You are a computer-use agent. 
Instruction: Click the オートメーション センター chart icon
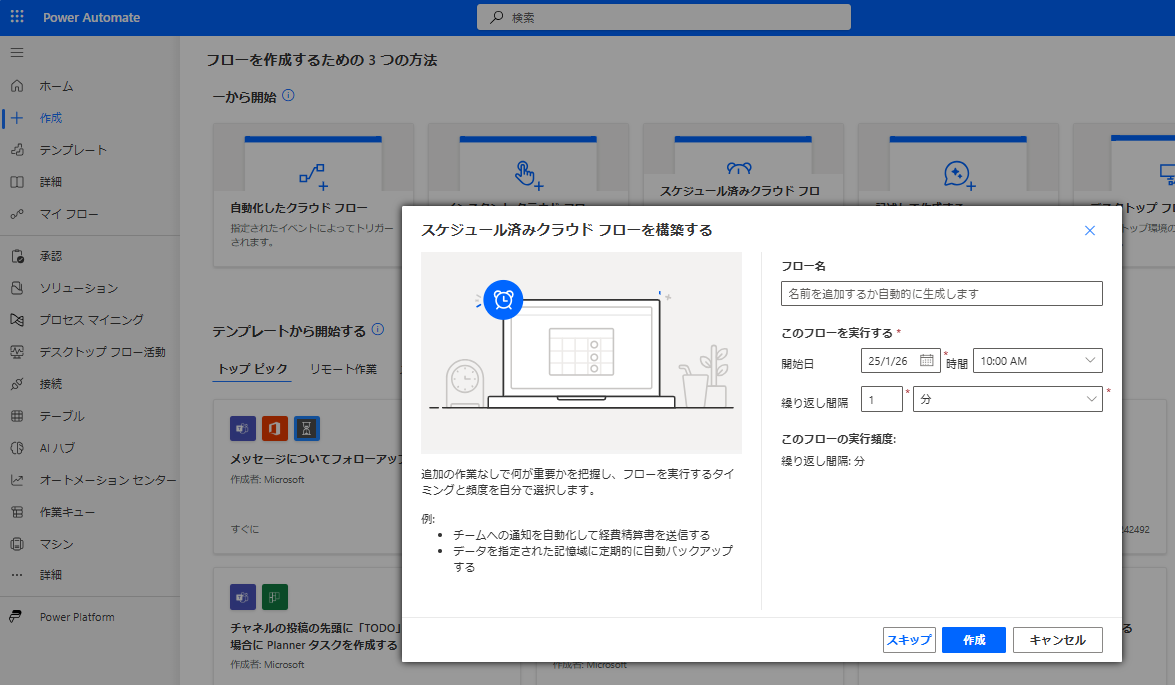click(17, 480)
